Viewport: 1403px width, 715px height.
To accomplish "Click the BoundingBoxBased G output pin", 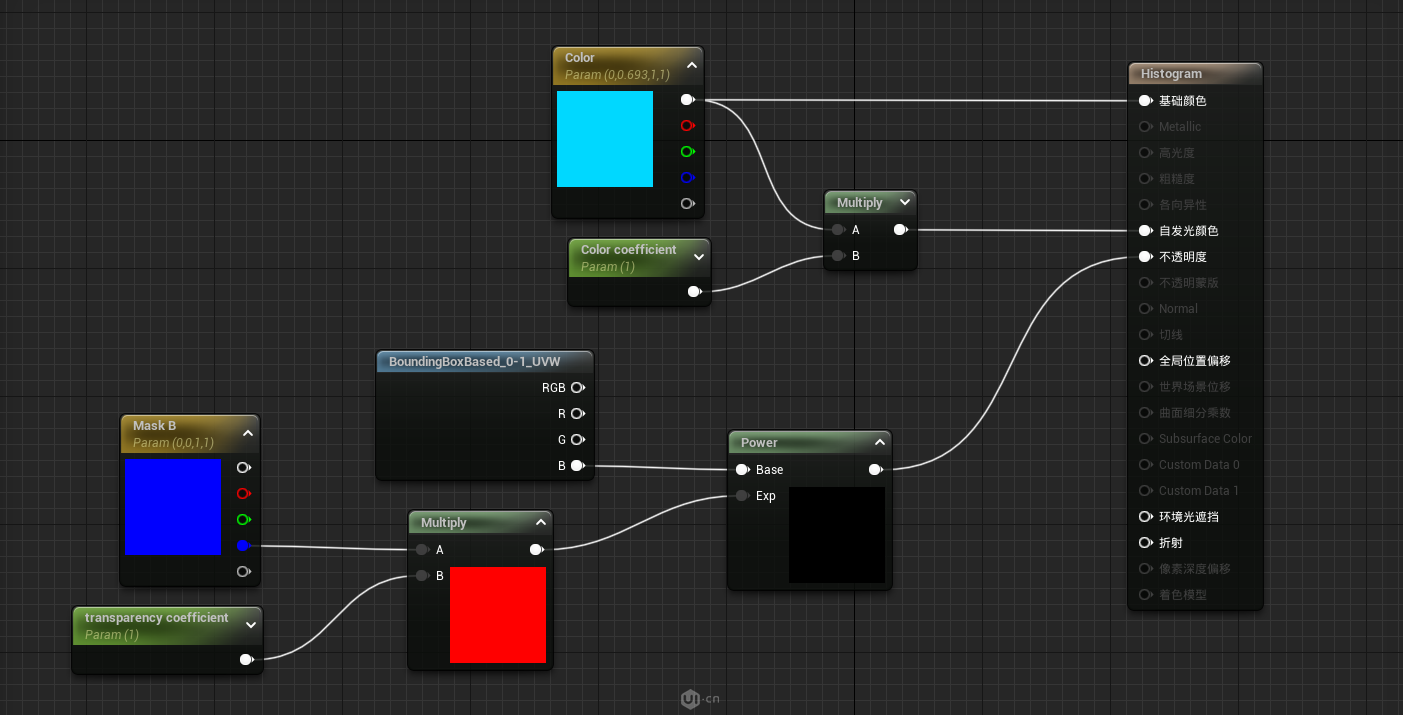I will (577, 440).
